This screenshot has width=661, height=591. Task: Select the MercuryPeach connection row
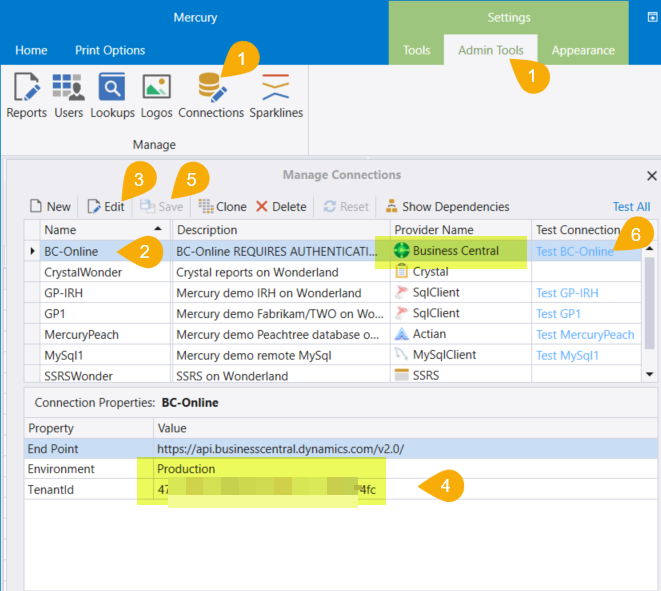[333, 335]
